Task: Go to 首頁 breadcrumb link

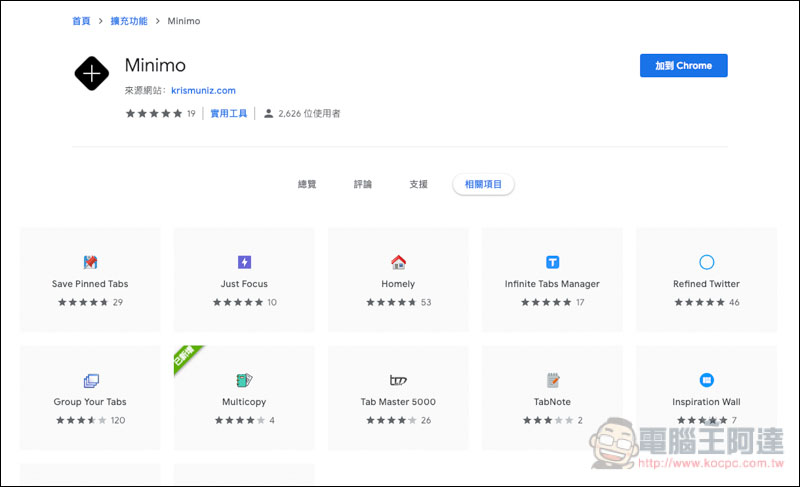Action: (x=81, y=21)
